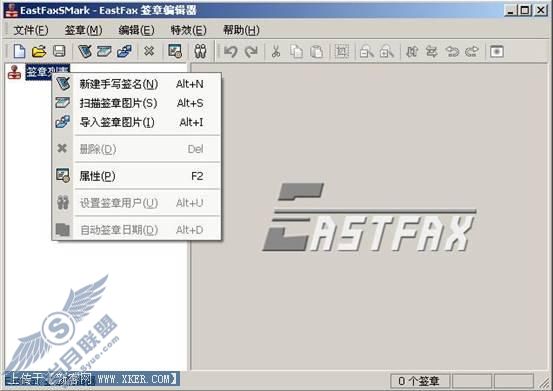This screenshot has height=391, width=553.
Task: Click the zoom out magnifier icon
Action: pyautogui.click(x=366, y=52)
